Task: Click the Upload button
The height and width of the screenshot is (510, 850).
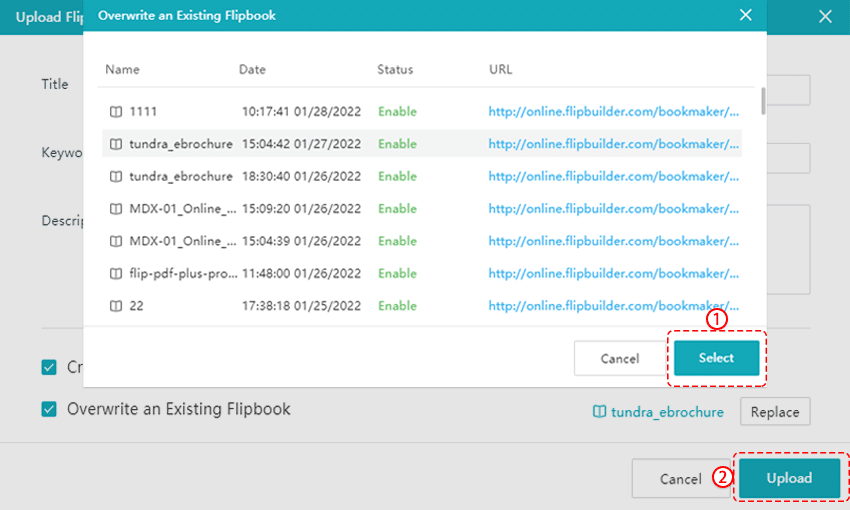Action: click(789, 478)
